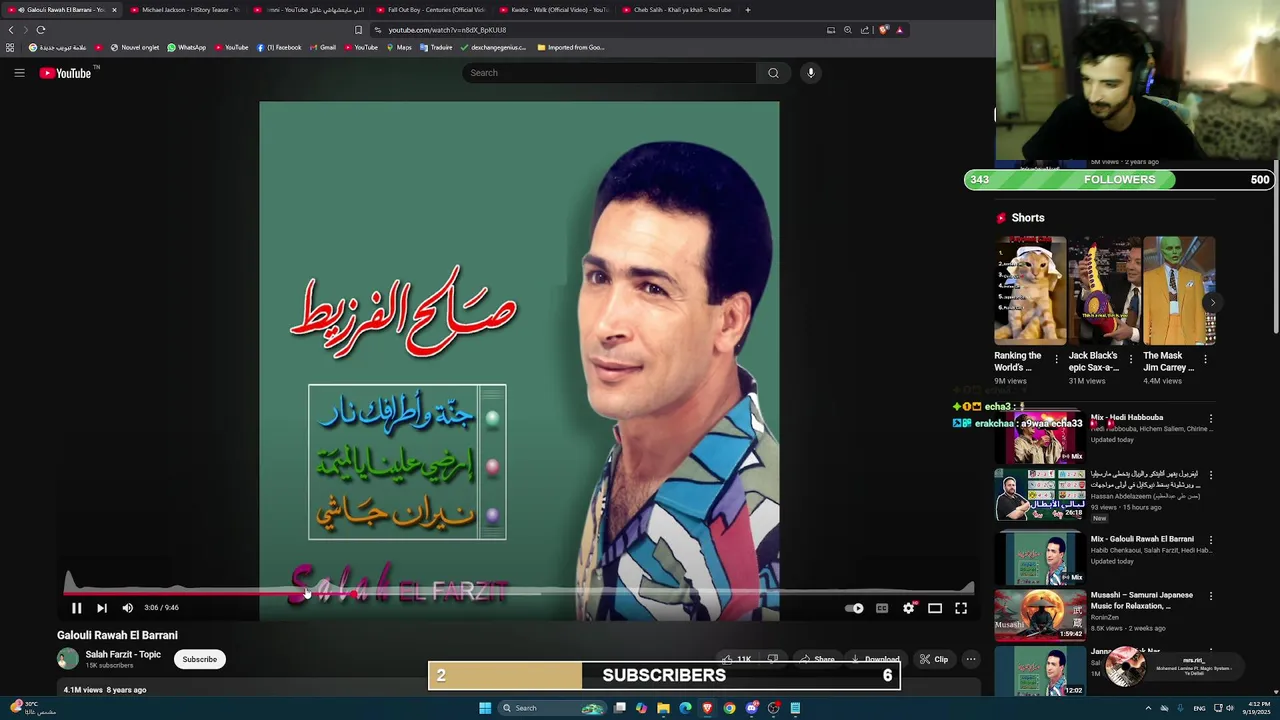Open the Traduire bookmark
Image resolution: width=1280 pixels, height=720 pixels.
[x=436, y=47]
